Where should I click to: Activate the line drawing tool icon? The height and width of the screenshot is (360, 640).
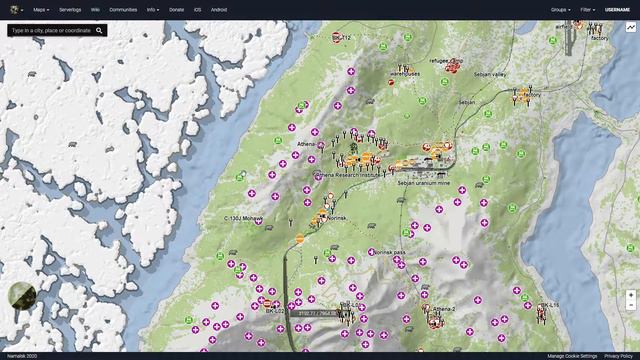click(631, 28)
